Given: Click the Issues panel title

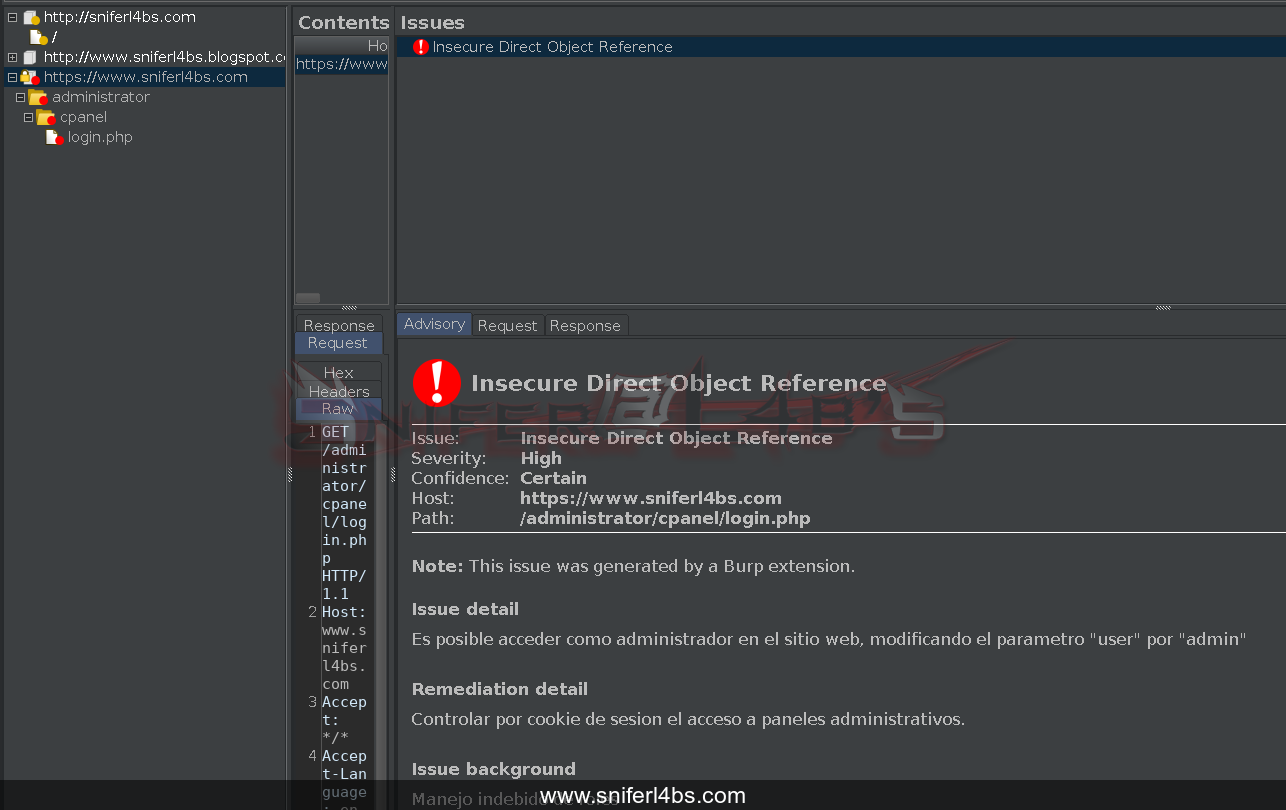Looking at the screenshot, I should coord(433,22).
